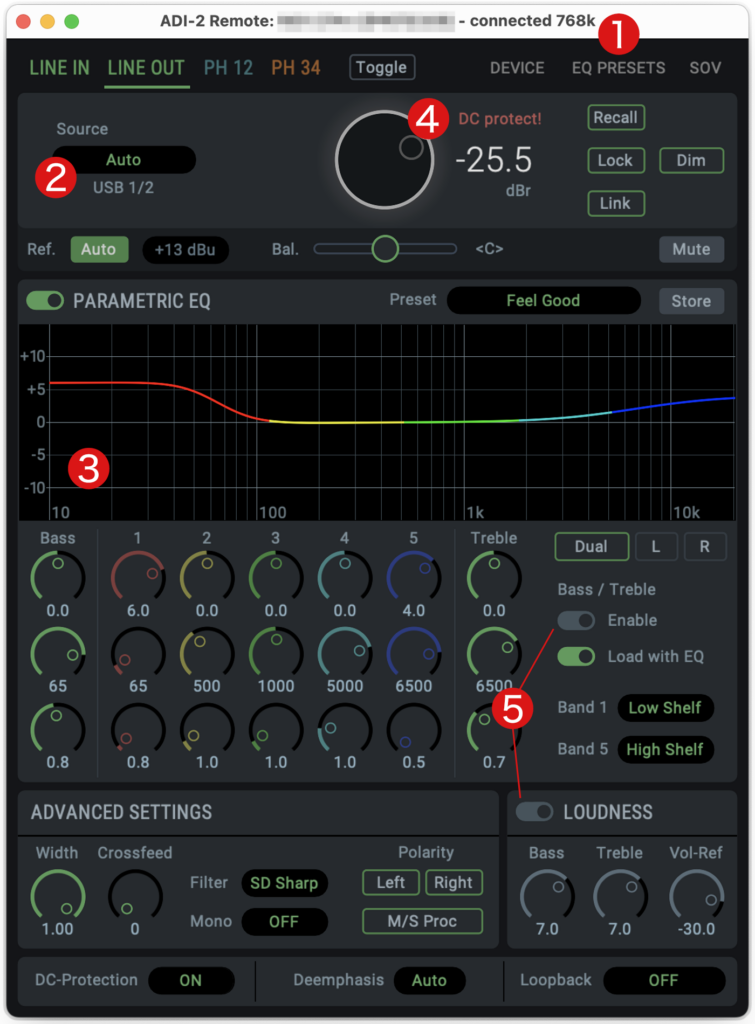Invert Left channel polarity

point(391,883)
